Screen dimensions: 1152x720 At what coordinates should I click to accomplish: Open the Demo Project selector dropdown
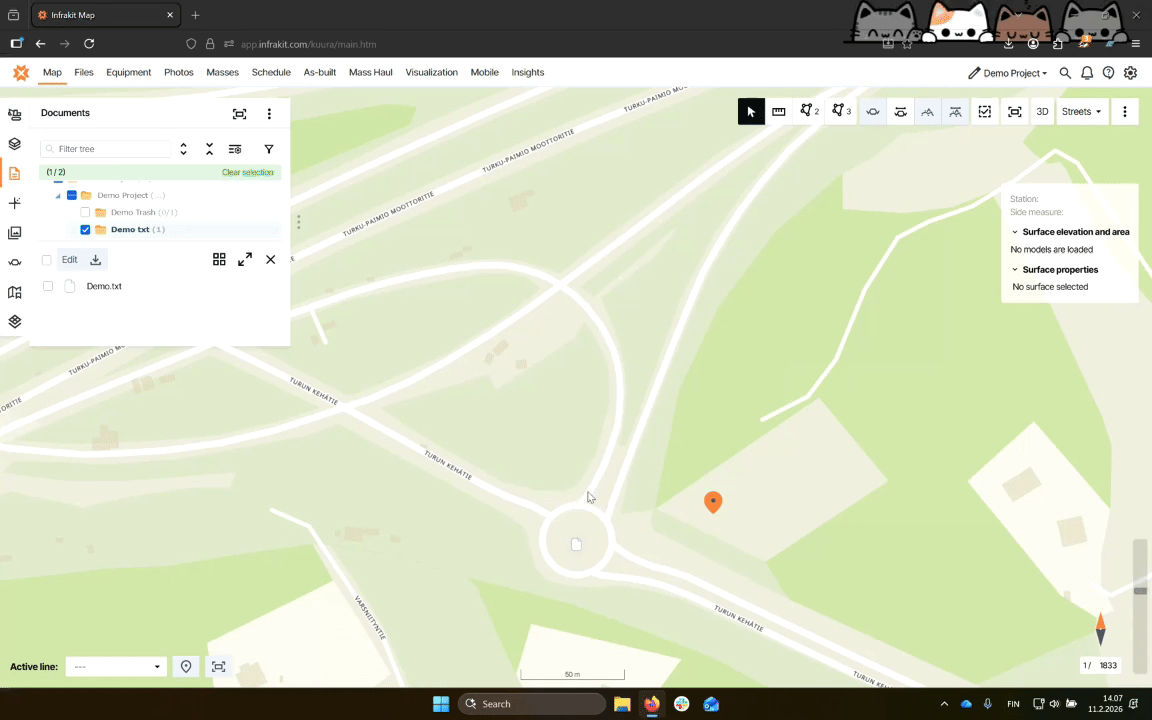[x=1007, y=73]
